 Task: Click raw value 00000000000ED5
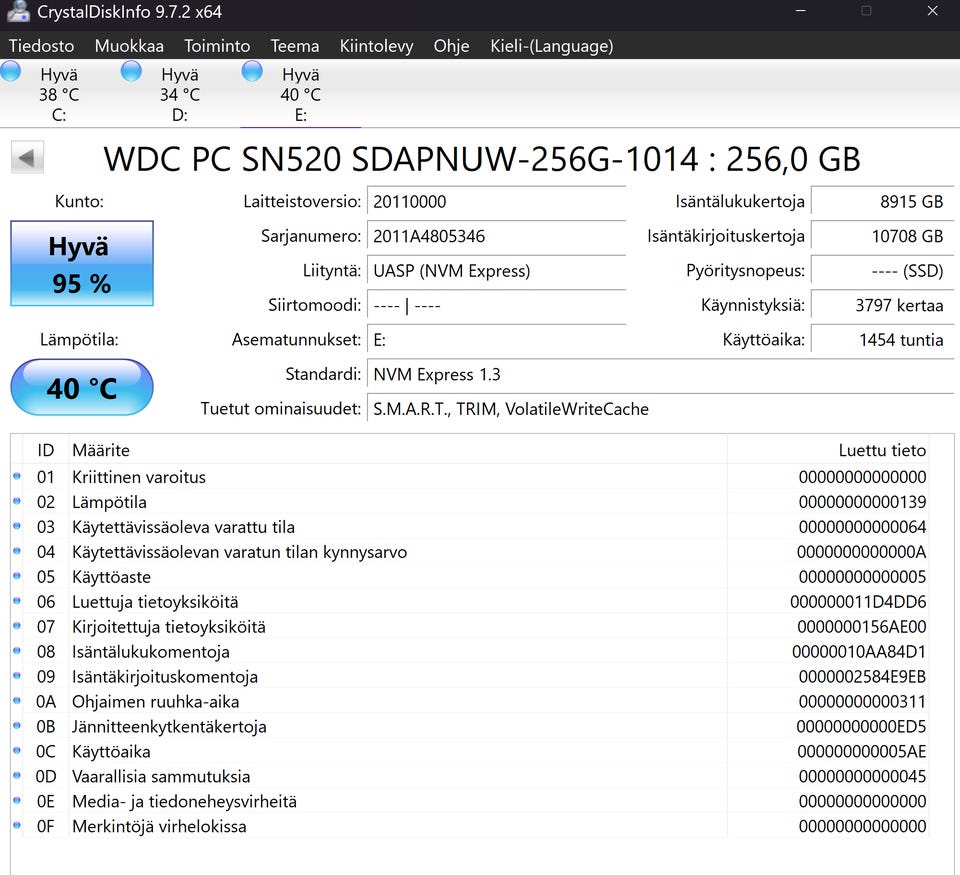pos(861,727)
